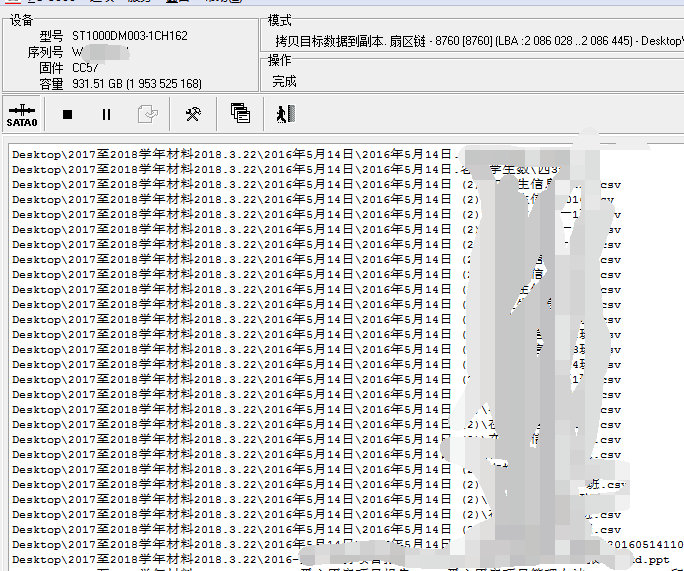Click the 模式 section label
This screenshot has height=571, width=684.
280,21
